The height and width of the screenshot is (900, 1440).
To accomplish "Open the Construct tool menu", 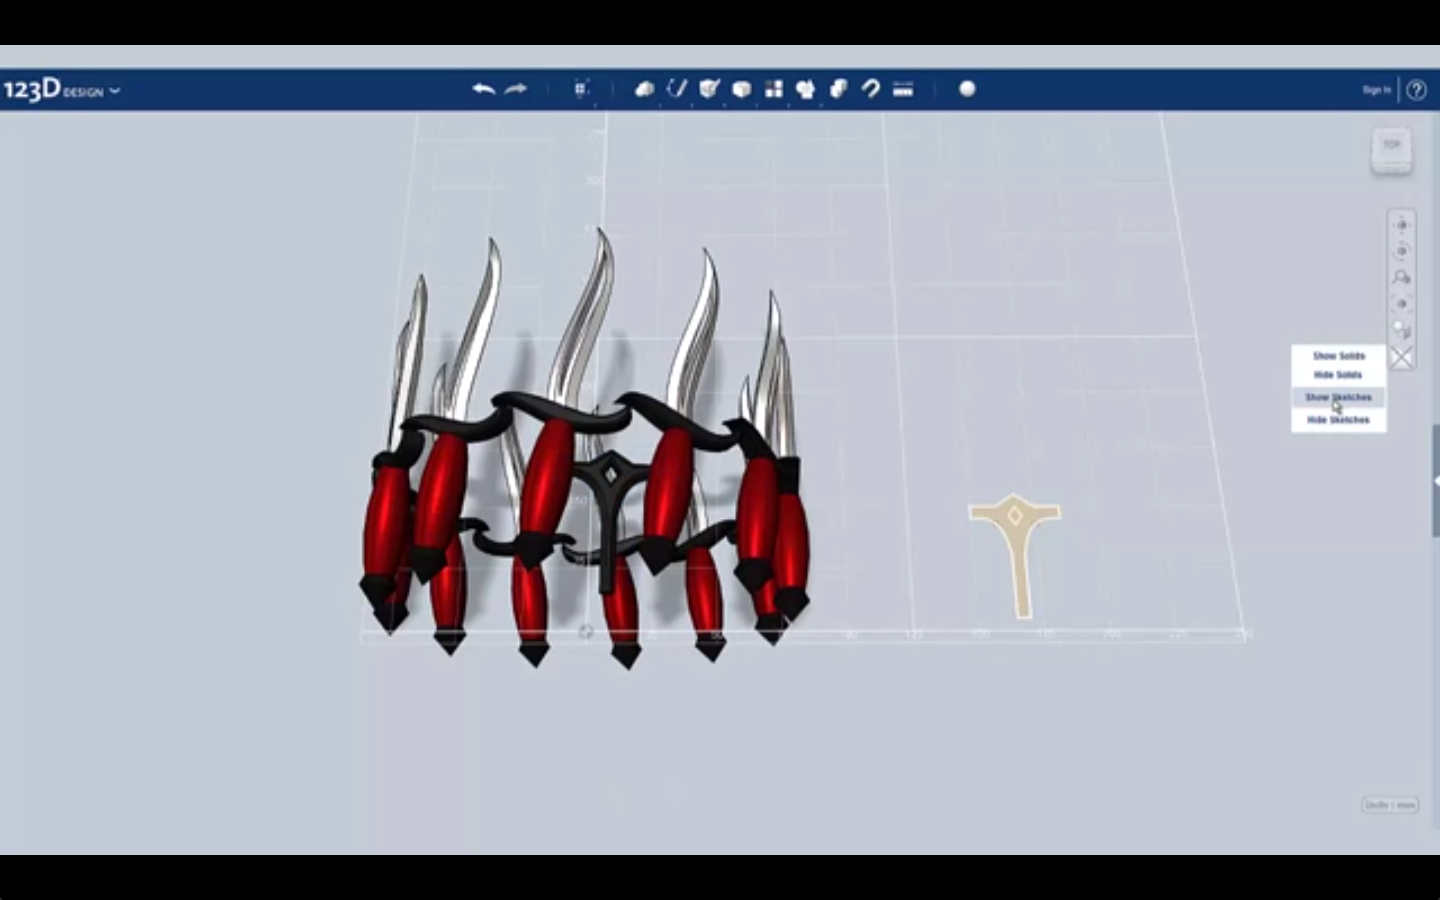I will tap(709, 89).
